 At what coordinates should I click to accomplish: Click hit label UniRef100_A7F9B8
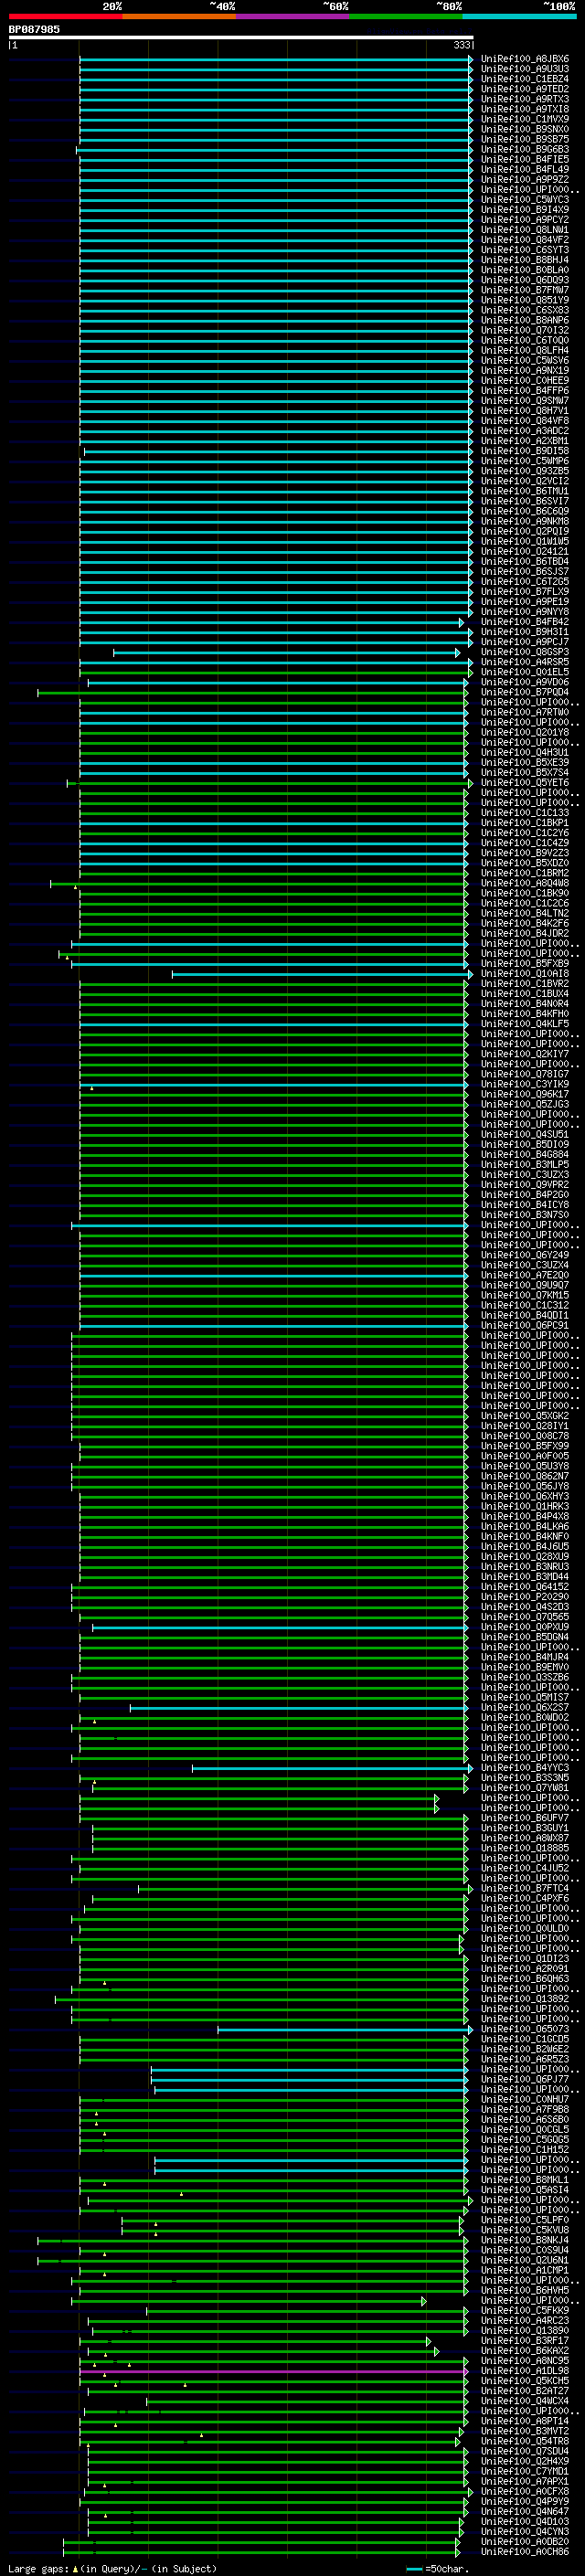tap(525, 2109)
